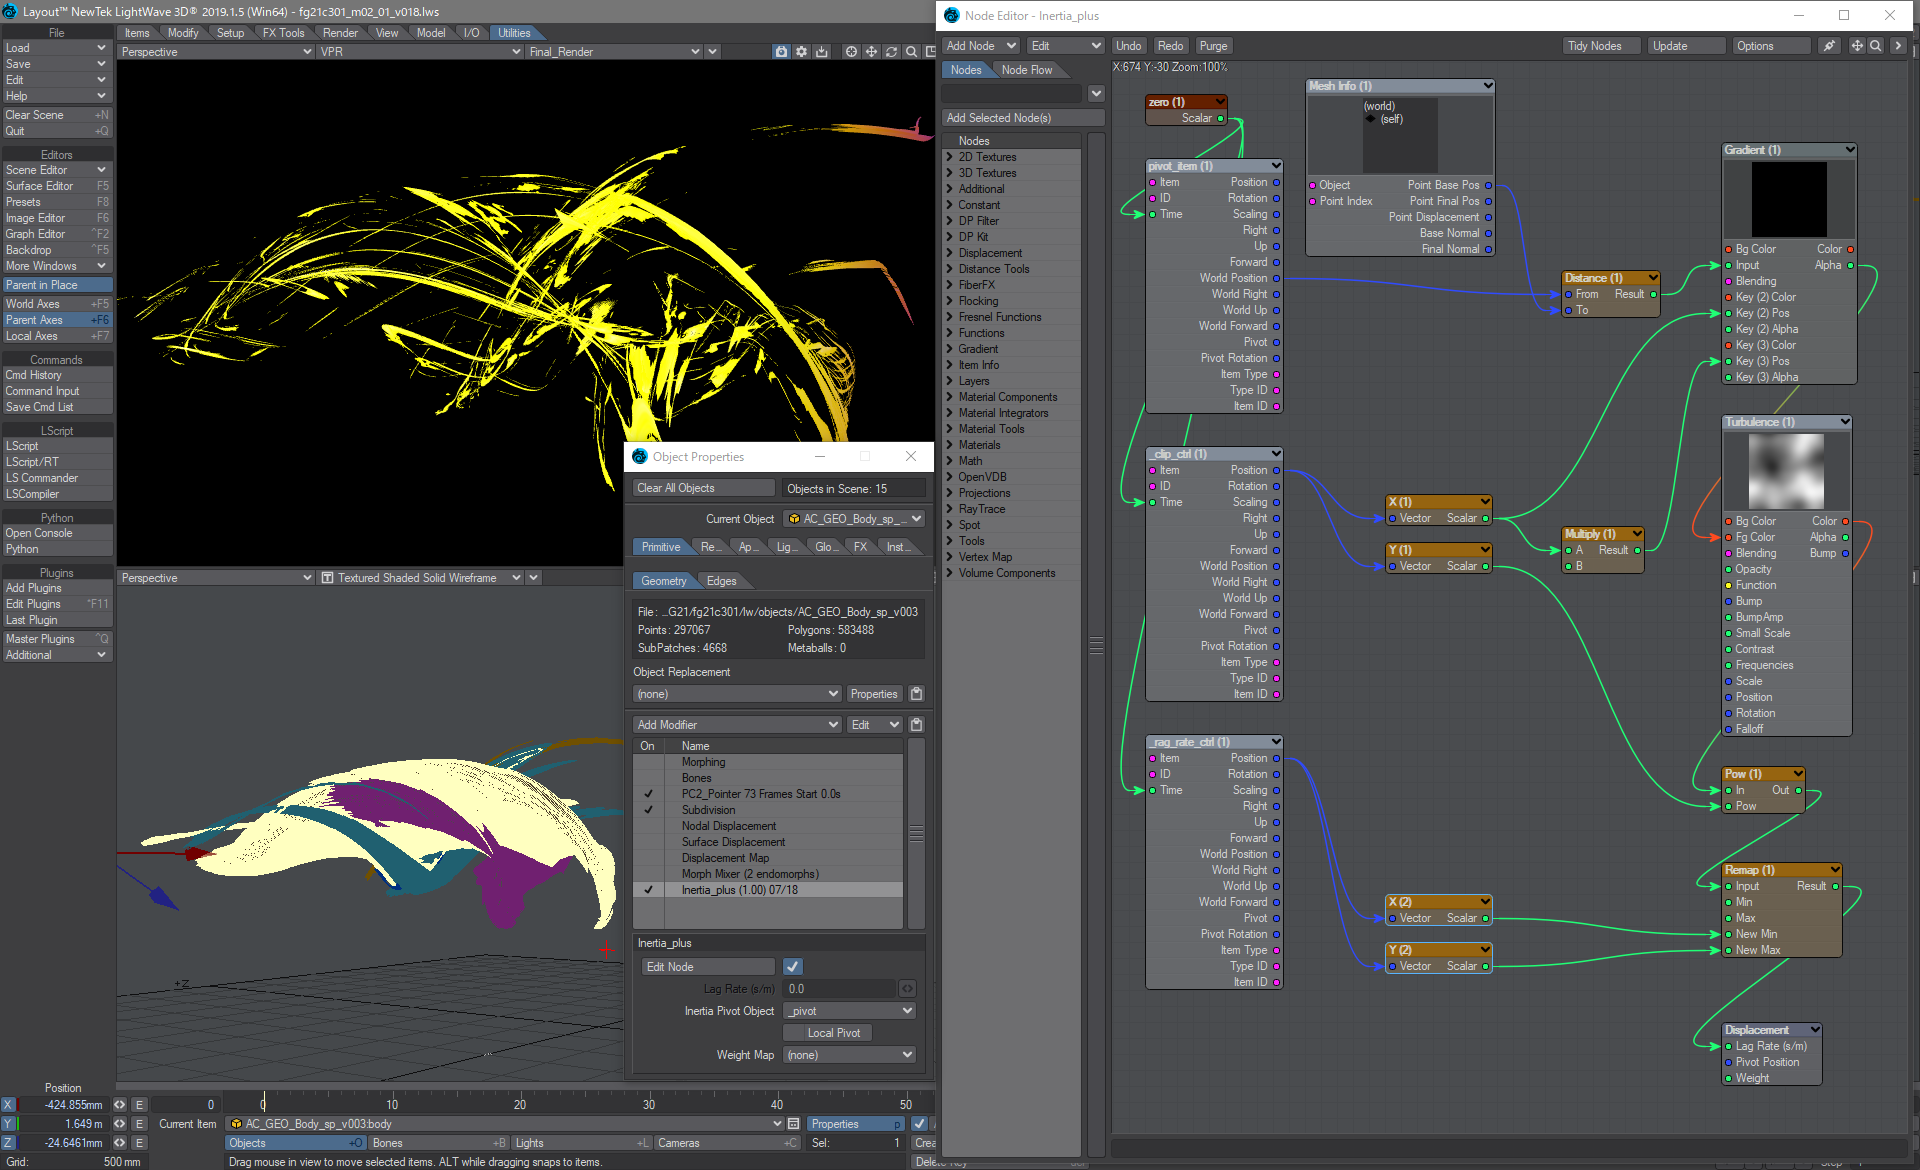Image resolution: width=1920 pixels, height=1170 pixels.
Task: Click the Add Selected Node(s) button
Action: (x=1022, y=119)
